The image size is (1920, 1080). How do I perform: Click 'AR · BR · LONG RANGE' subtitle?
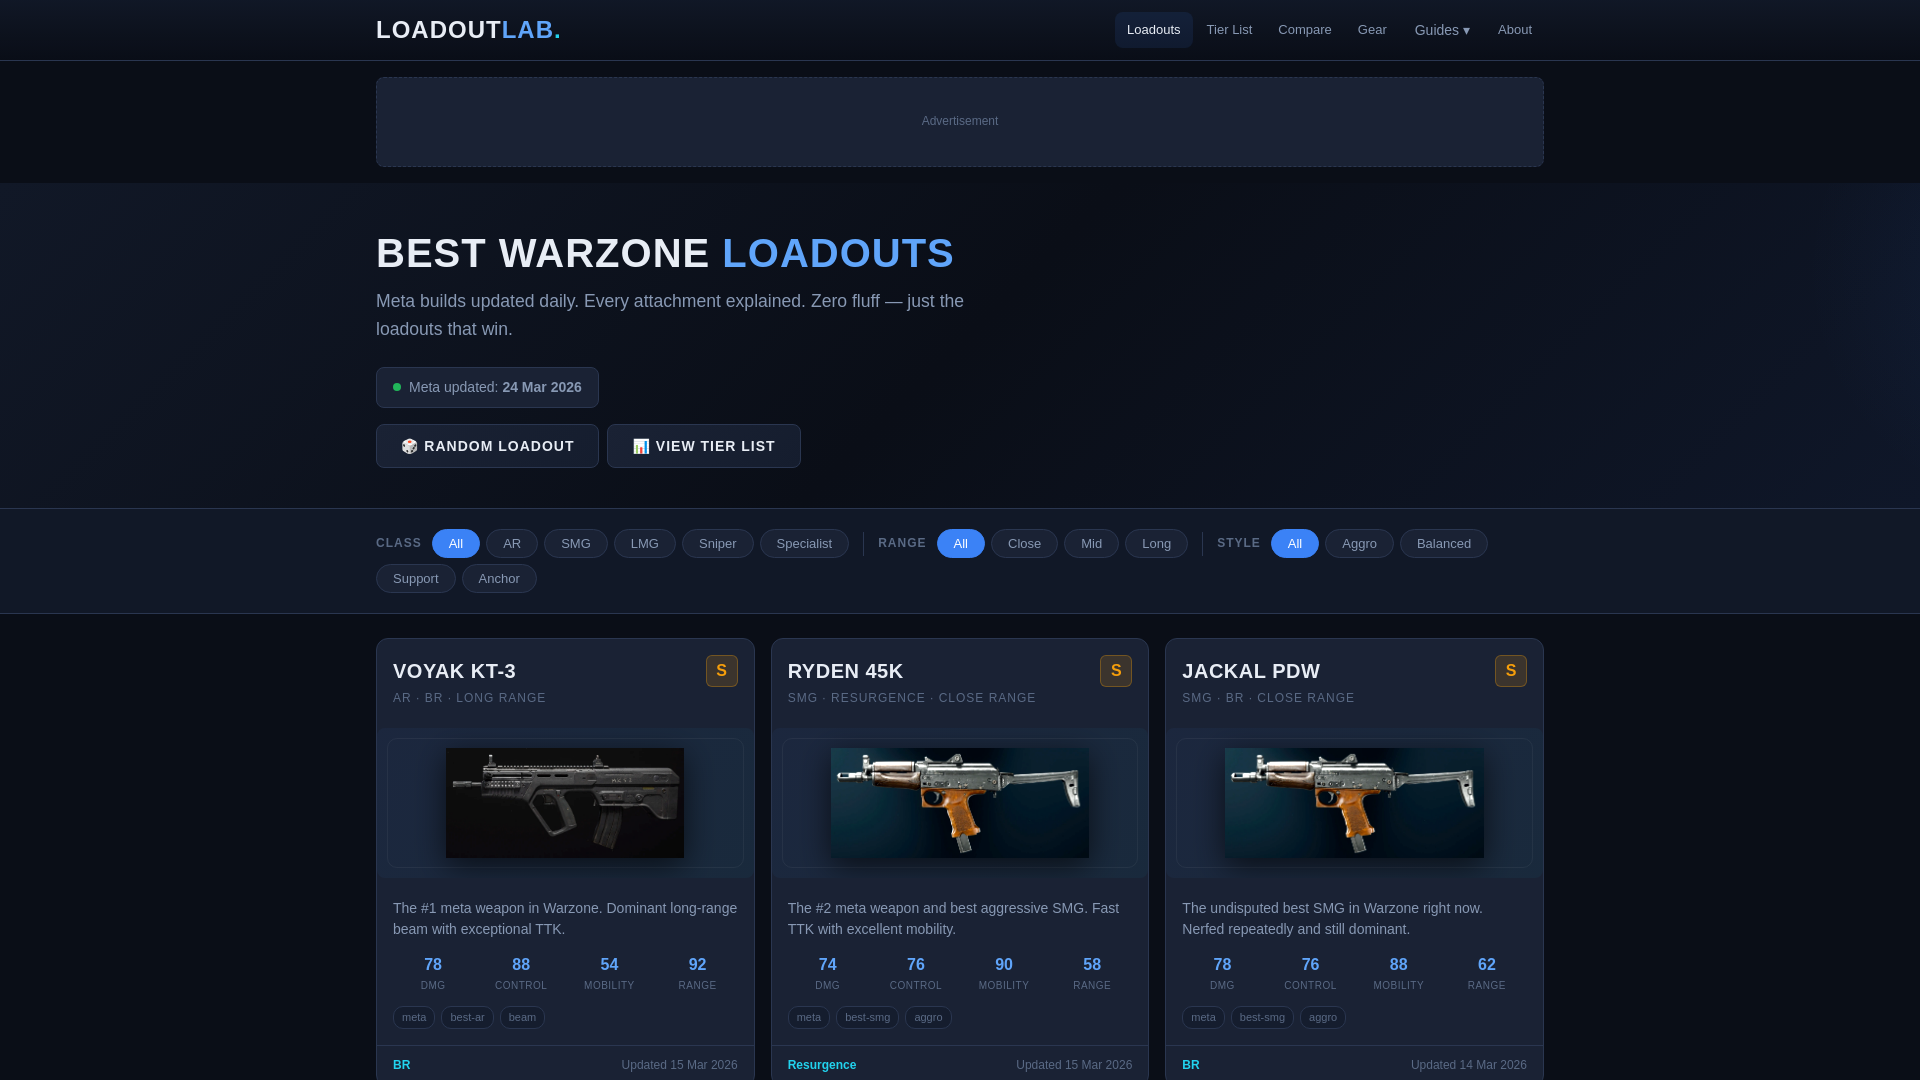(x=469, y=698)
